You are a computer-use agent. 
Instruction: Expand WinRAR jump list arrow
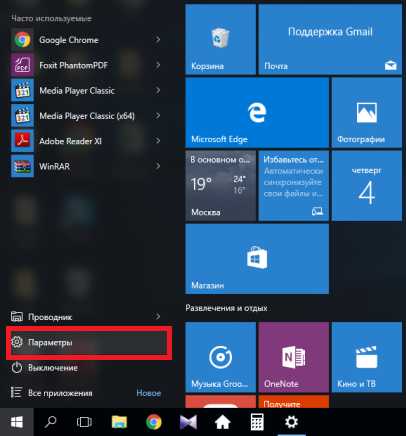pos(158,166)
